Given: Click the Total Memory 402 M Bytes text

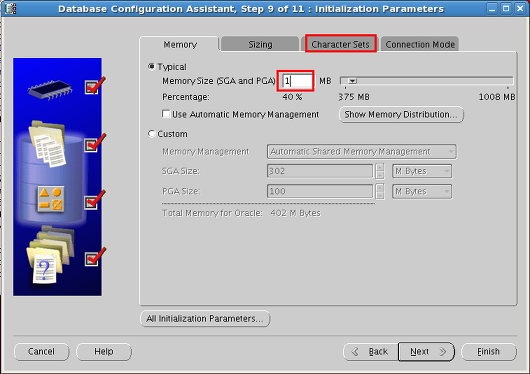Looking at the screenshot, I should [x=241, y=213].
